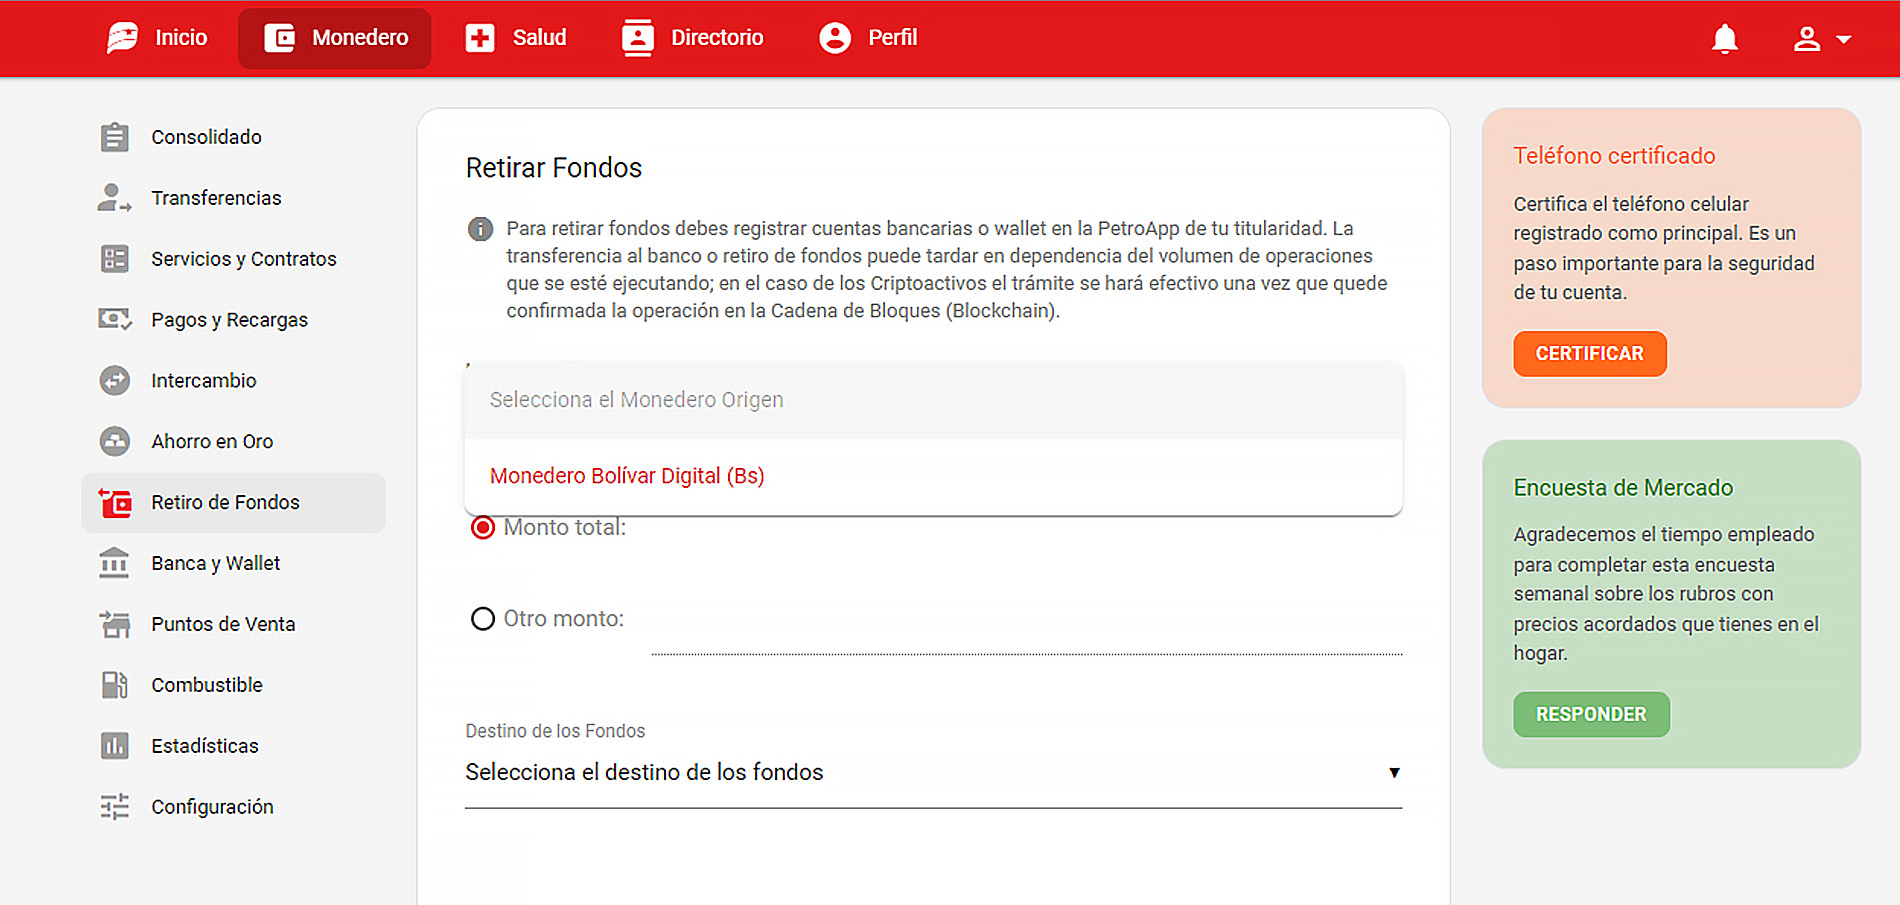This screenshot has width=1900, height=905.
Task: Select the Otro monto radio button
Action: pos(483,619)
